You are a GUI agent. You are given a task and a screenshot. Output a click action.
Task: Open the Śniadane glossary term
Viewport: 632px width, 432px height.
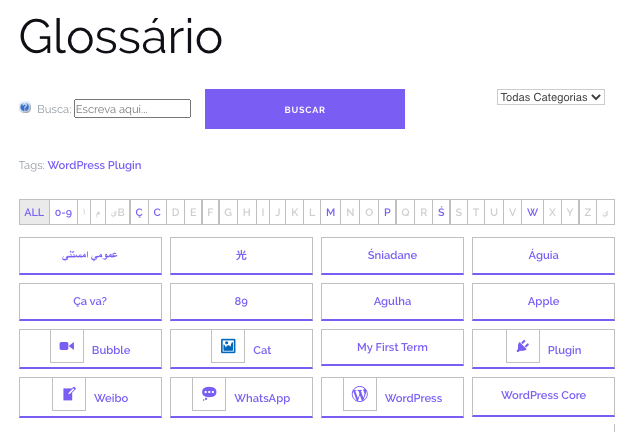click(392, 255)
